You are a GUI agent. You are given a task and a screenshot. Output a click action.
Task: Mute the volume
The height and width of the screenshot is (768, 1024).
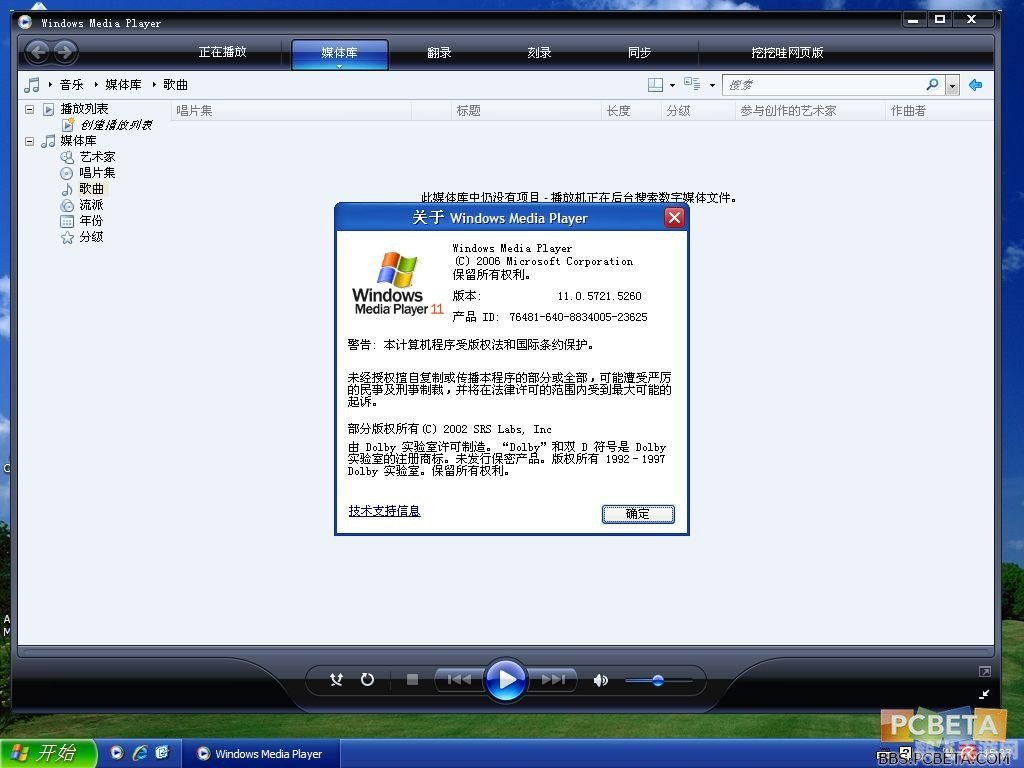(599, 679)
